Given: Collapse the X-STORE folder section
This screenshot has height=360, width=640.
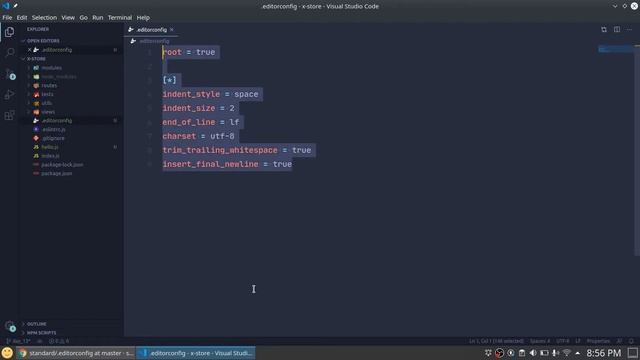Looking at the screenshot, I should (x=36, y=59).
